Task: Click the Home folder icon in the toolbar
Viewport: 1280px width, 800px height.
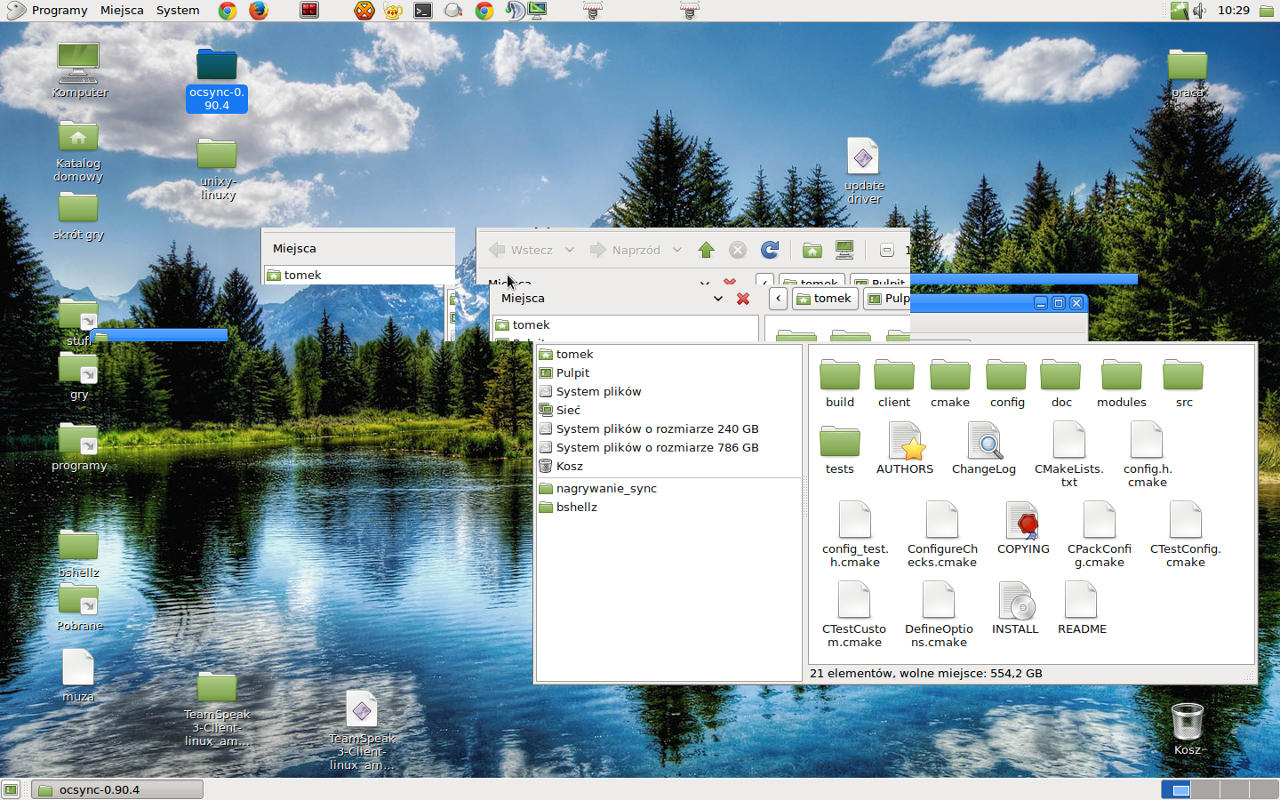Action: click(812, 250)
